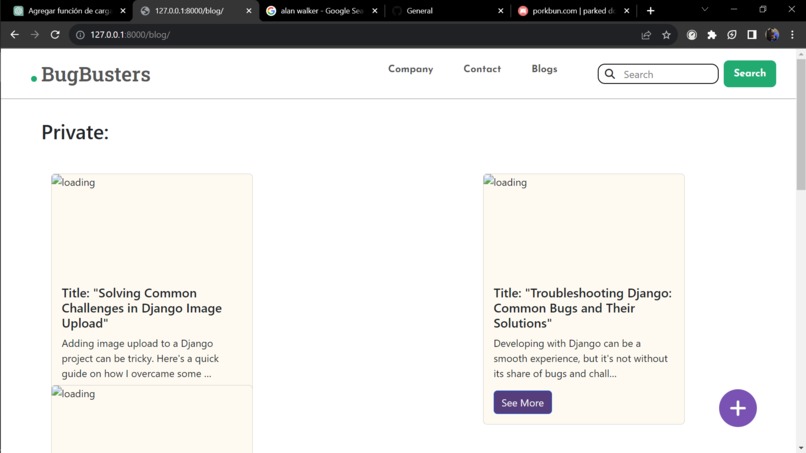Screen dimensions: 806x453
Task: Click the purple plus add-post button
Action: [x=738, y=408]
